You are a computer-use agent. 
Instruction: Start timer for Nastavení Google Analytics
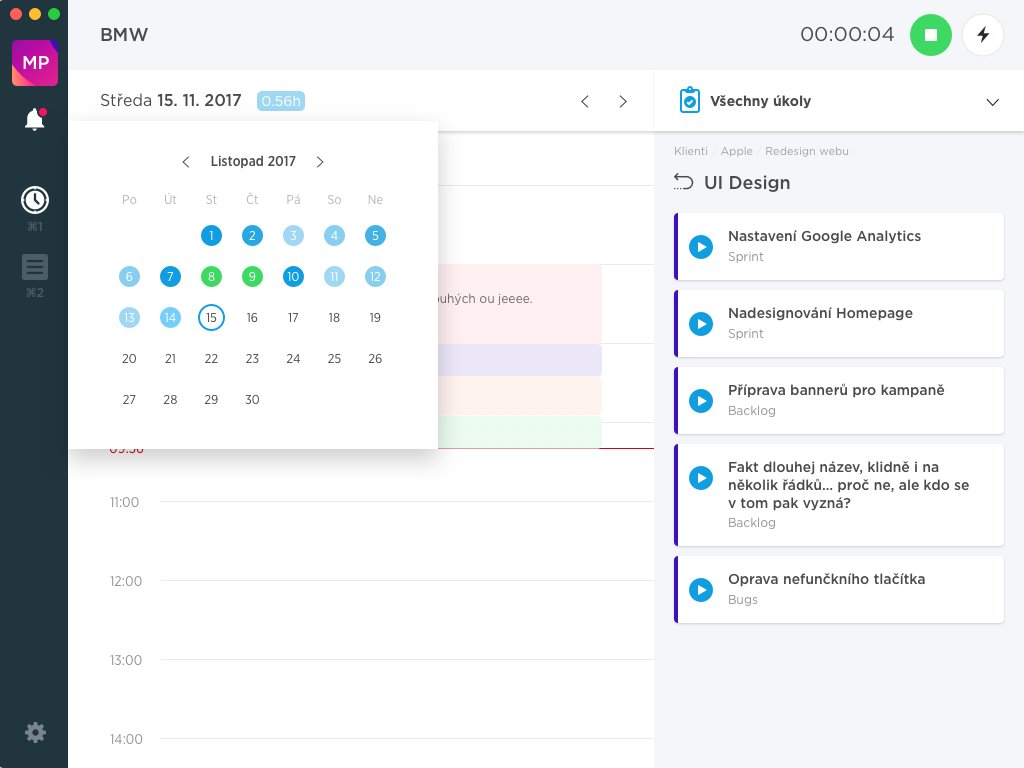701,247
